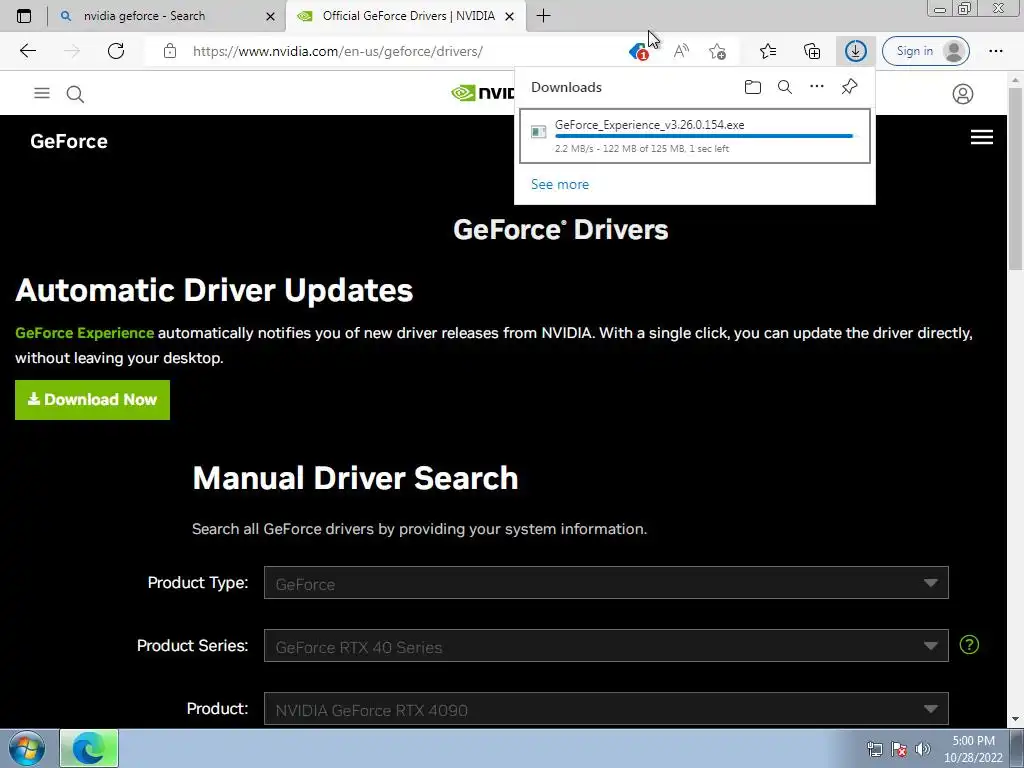Click the page vertical scrollbar thumb
Image resolution: width=1024 pixels, height=768 pixels.
click(x=1015, y=178)
